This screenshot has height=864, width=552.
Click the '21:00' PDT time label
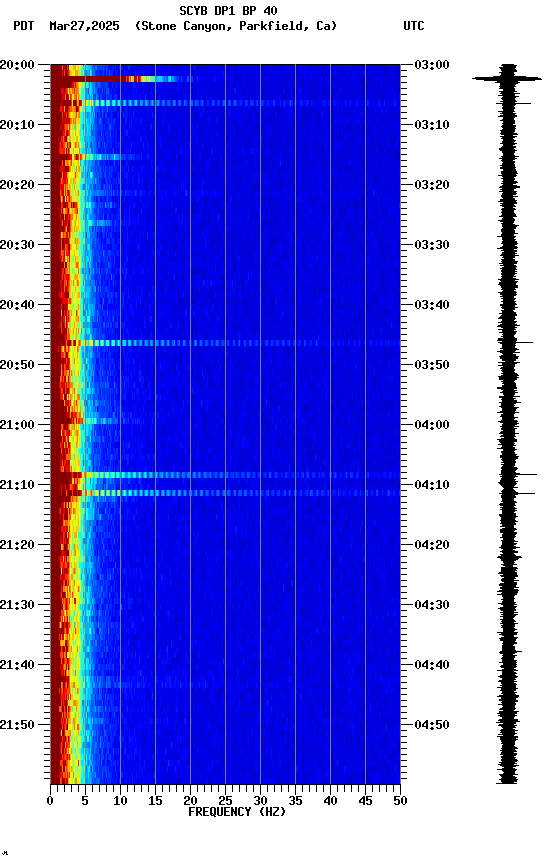pyautogui.click(x=17, y=425)
